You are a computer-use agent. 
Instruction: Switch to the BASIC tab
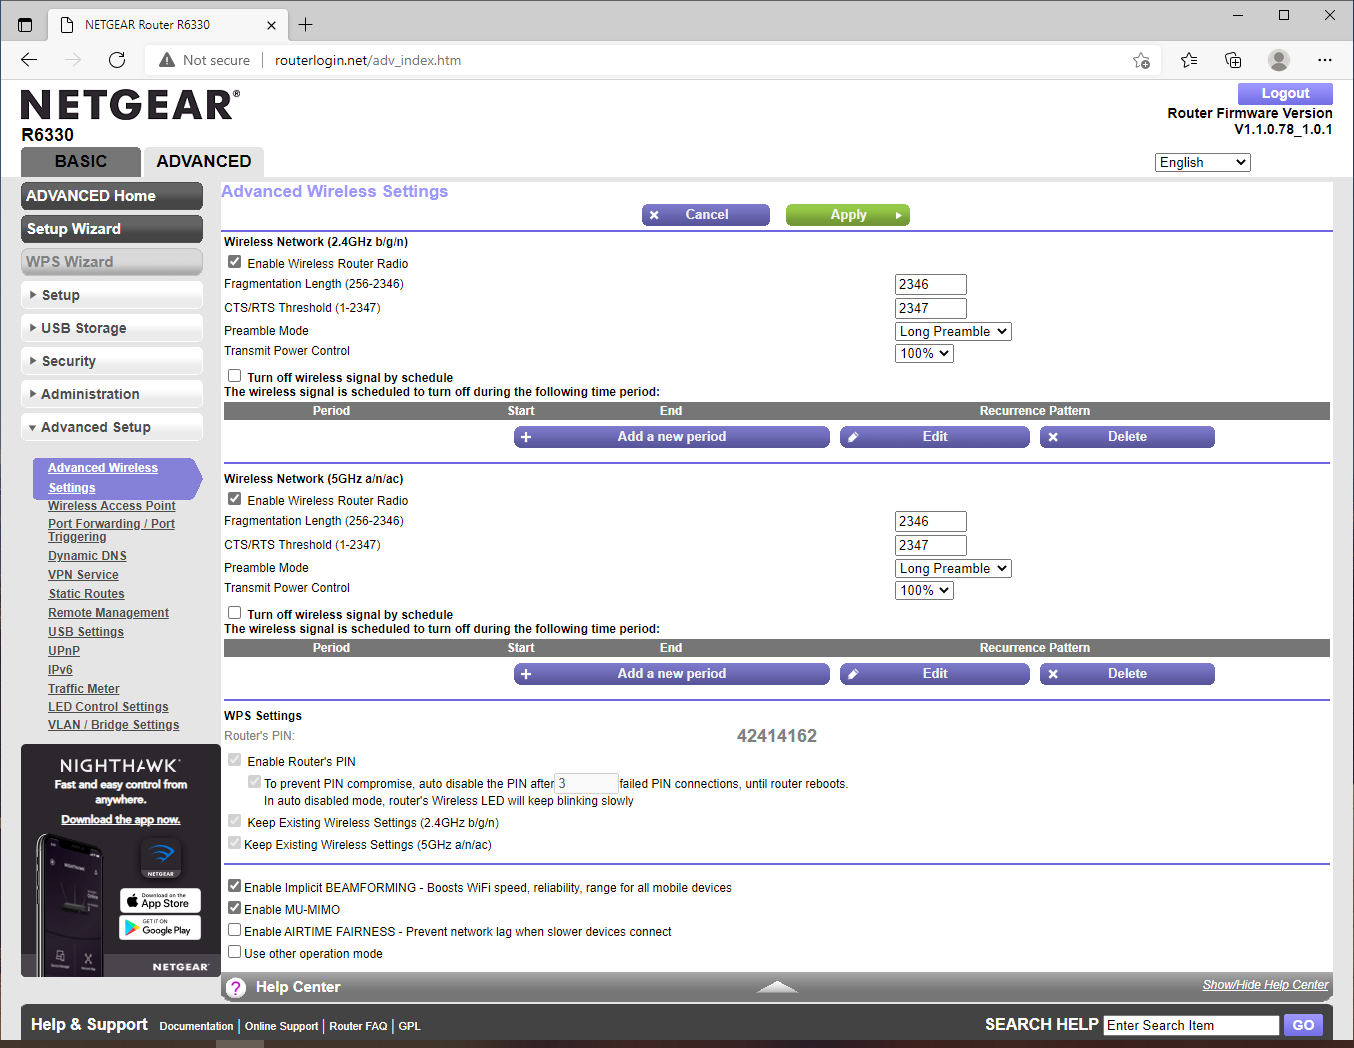point(81,162)
